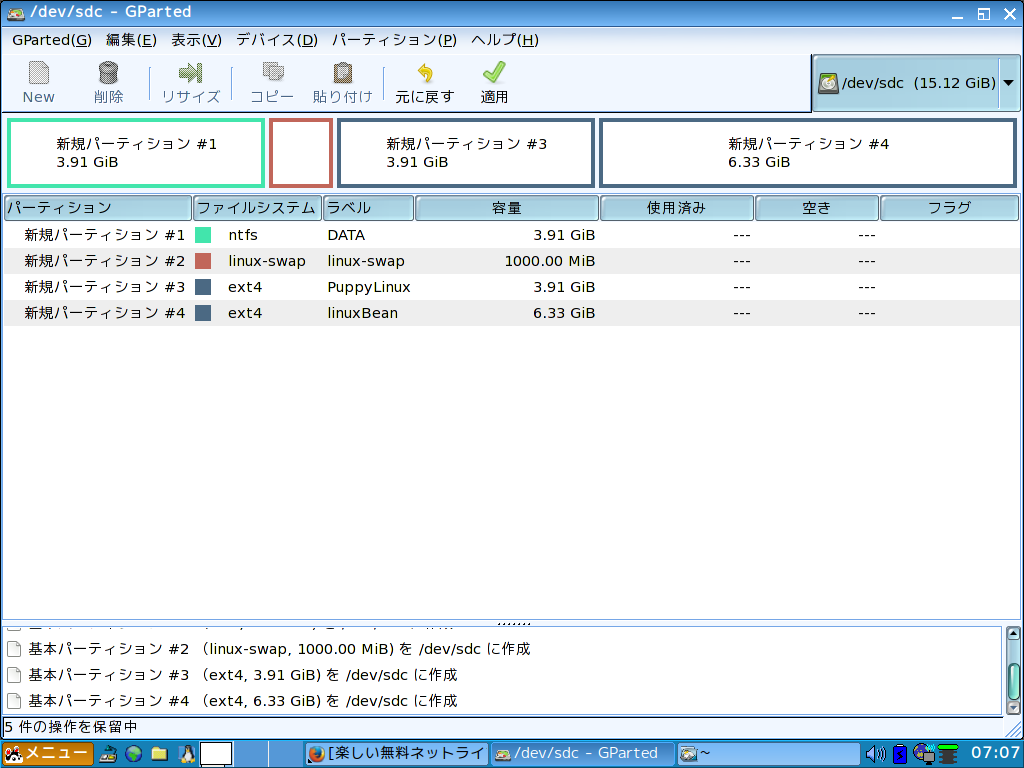Click the コピー copy icon
Screen dimensions: 1024x768
[272, 72]
